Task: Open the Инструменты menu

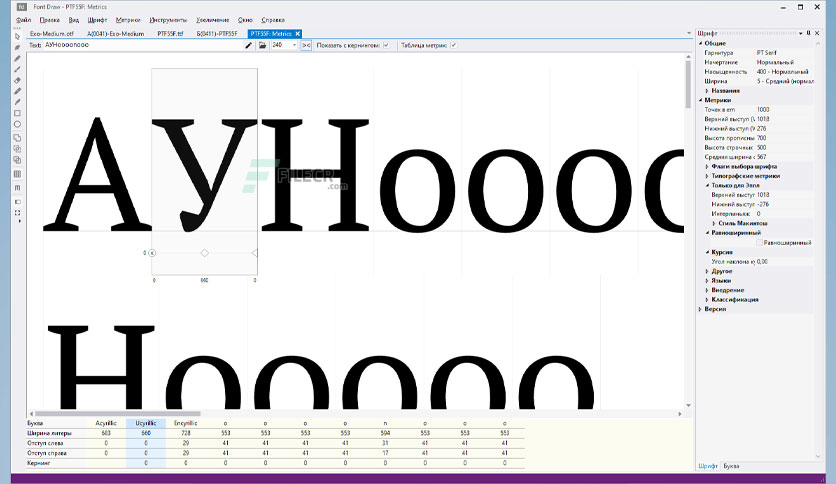Action: (x=168, y=20)
